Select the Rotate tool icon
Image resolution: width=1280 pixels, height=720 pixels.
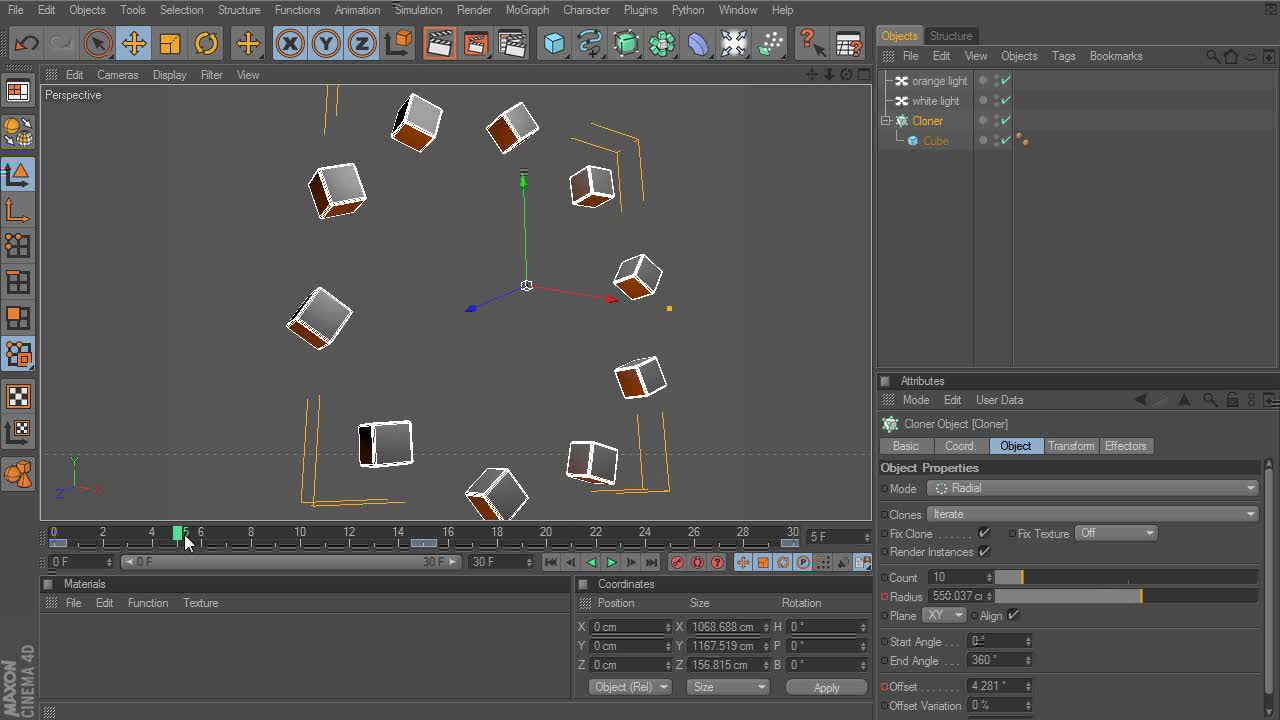[x=206, y=43]
